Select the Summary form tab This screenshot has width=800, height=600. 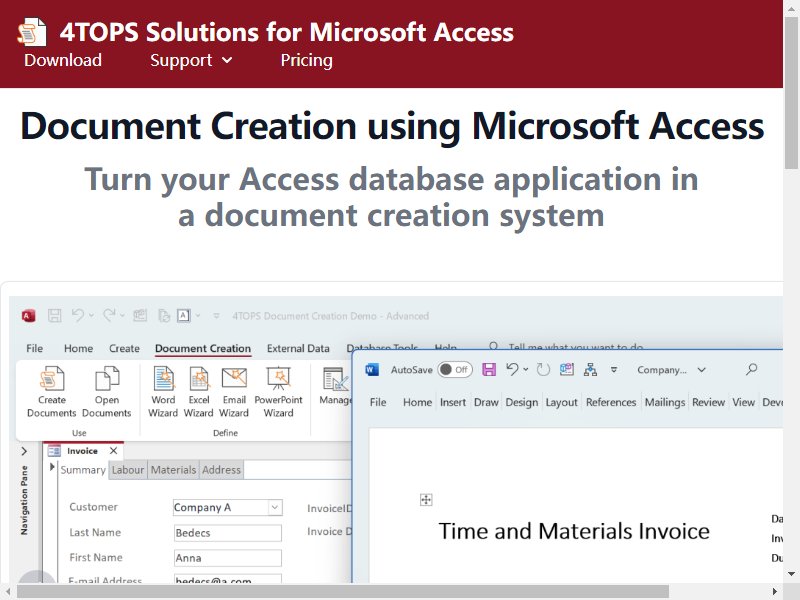coord(83,470)
